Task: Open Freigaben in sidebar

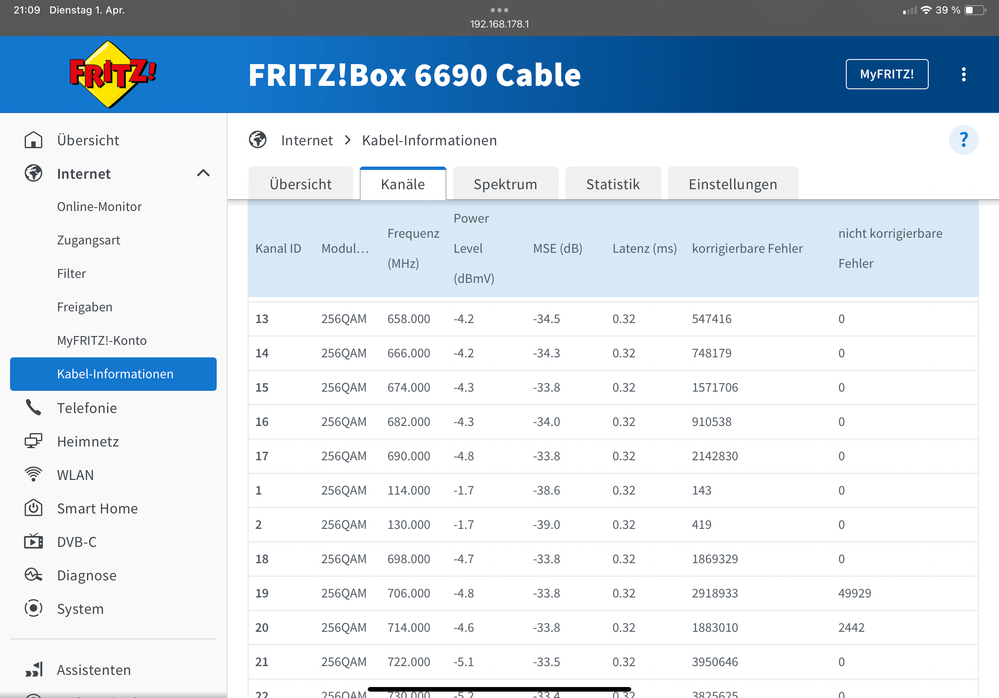Action: (85, 307)
